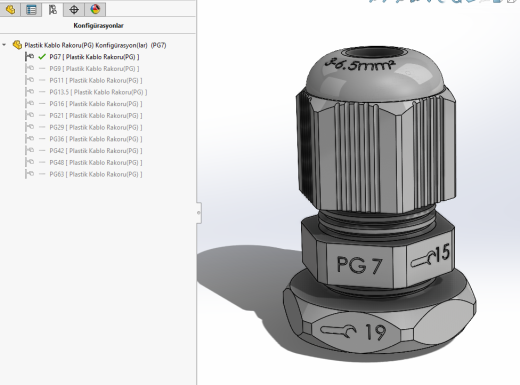Click the Konfigürasyonlar panel header
Screen dimensions: 520x385
[98, 26]
